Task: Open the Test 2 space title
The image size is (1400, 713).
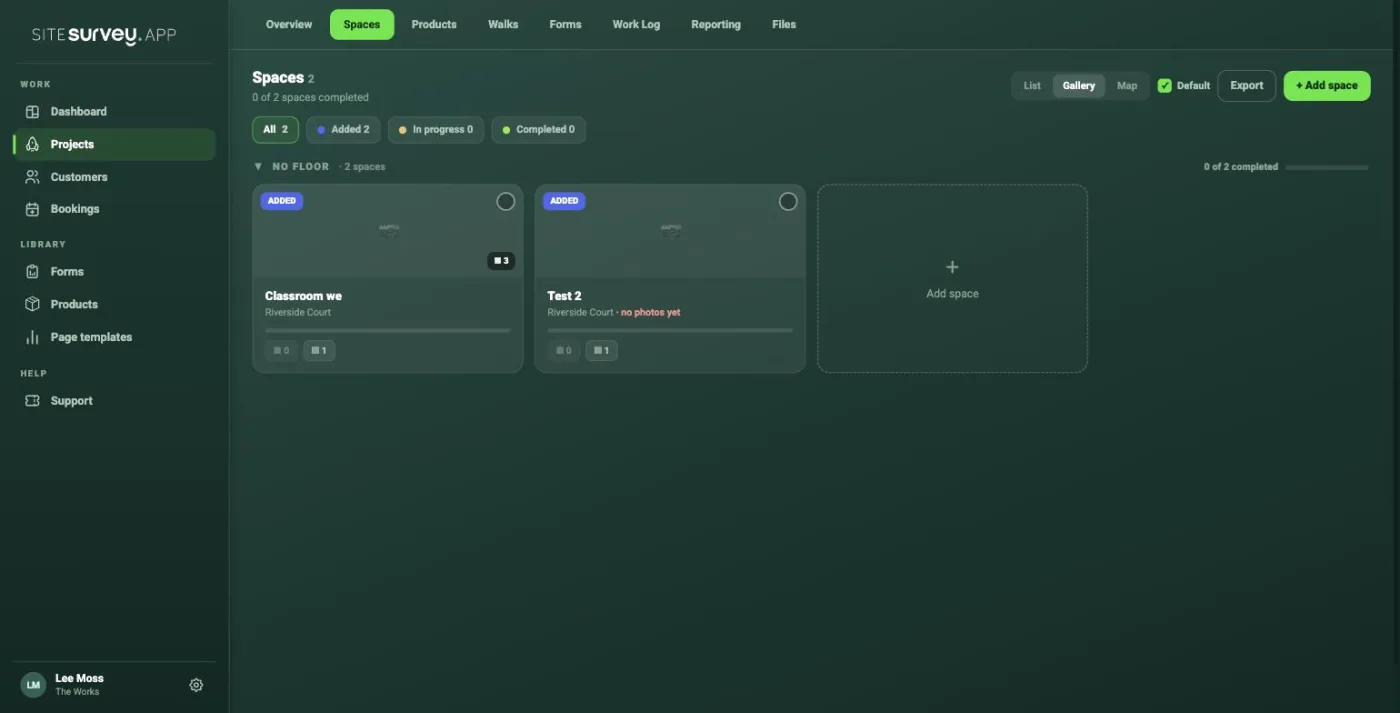Action: (x=564, y=296)
